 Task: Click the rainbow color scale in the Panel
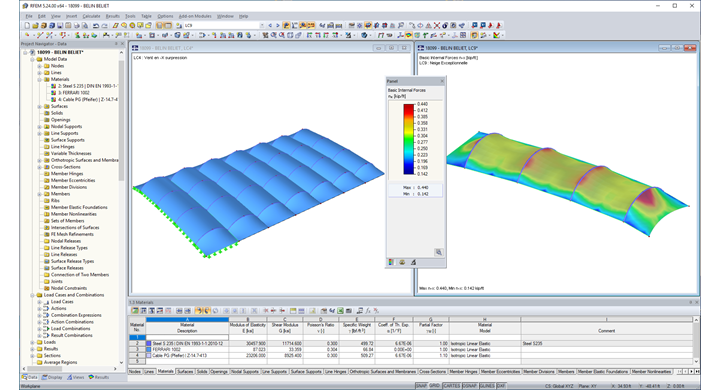[409, 139]
